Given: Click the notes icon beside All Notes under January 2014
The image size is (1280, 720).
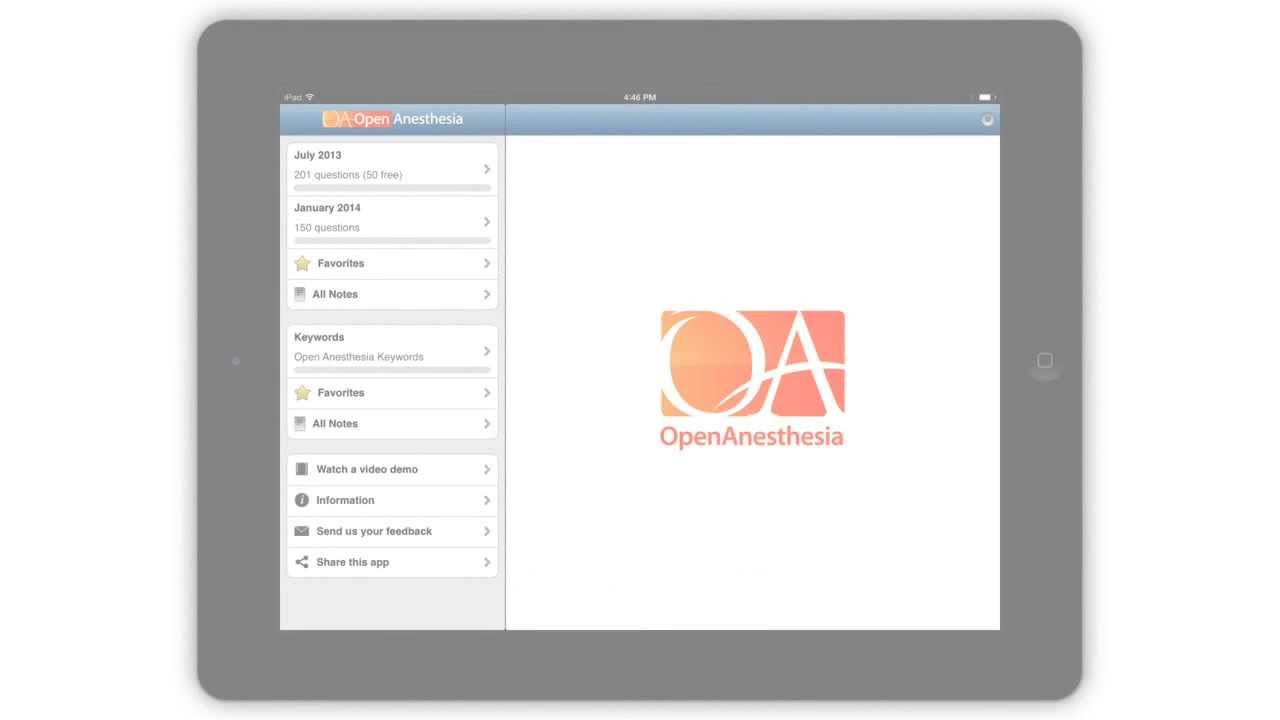Looking at the screenshot, I should click(300, 294).
